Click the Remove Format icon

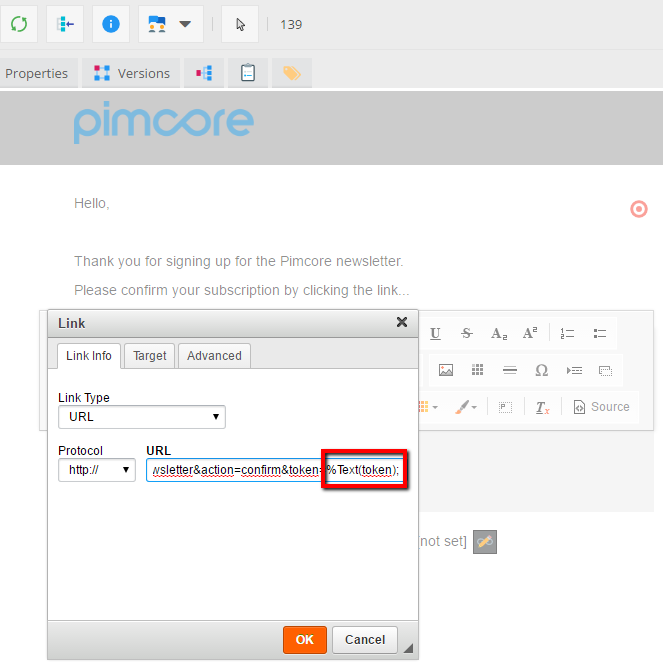[x=542, y=407]
